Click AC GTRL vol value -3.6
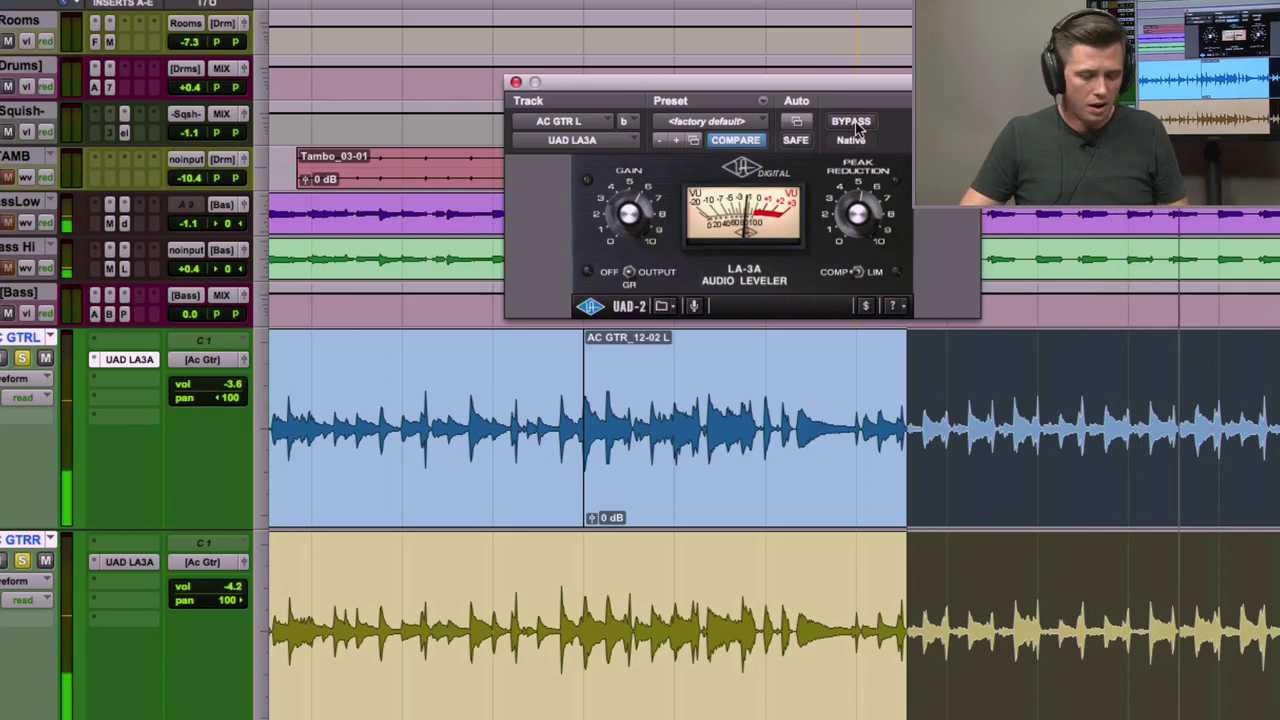This screenshot has height=720, width=1280. tap(233, 384)
